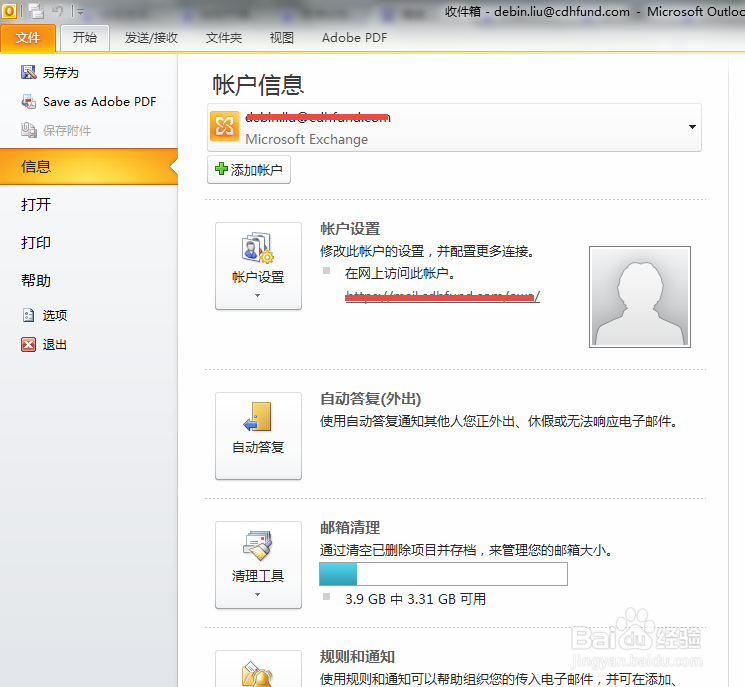Click the Outlook application icon in title bar

pos(9,11)
